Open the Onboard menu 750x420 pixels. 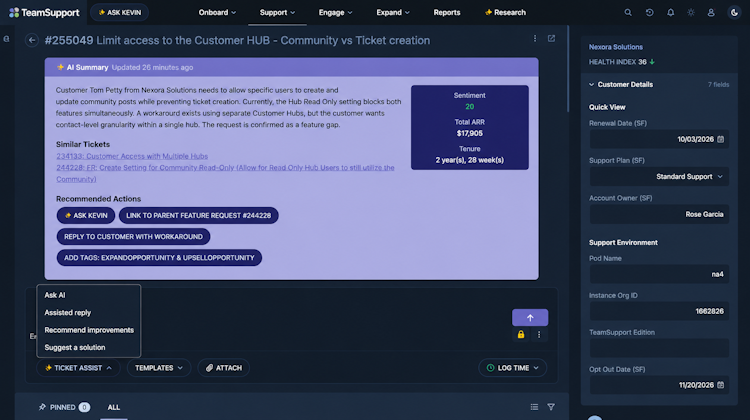click(x=217, y=12)
